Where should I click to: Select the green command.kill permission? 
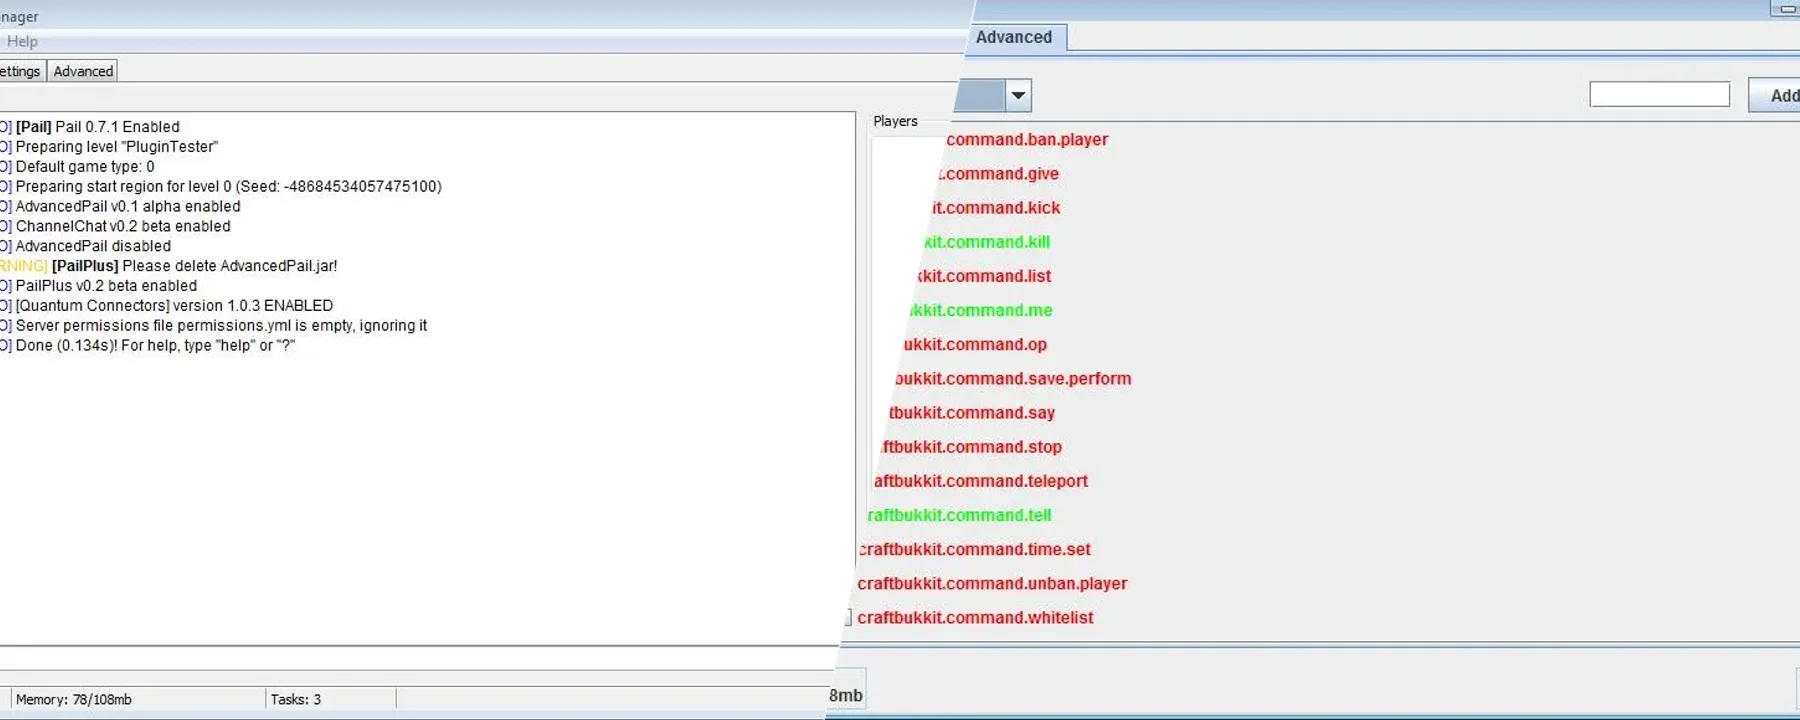[x=987, y=242]
